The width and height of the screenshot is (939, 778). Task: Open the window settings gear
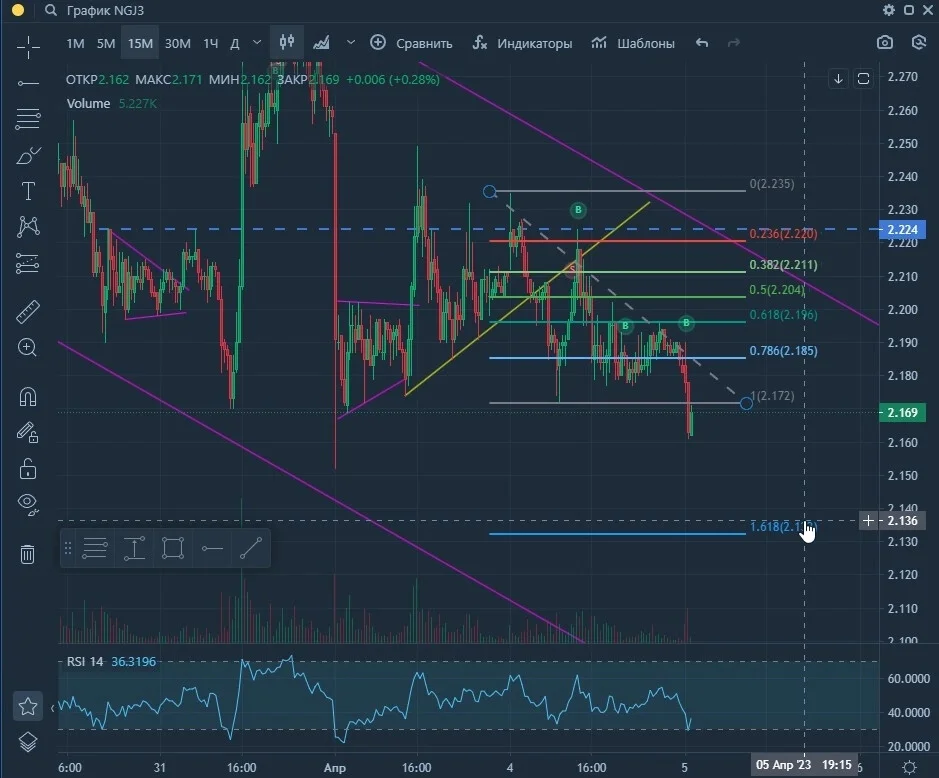pyautogui.click(x=889, y=10)
